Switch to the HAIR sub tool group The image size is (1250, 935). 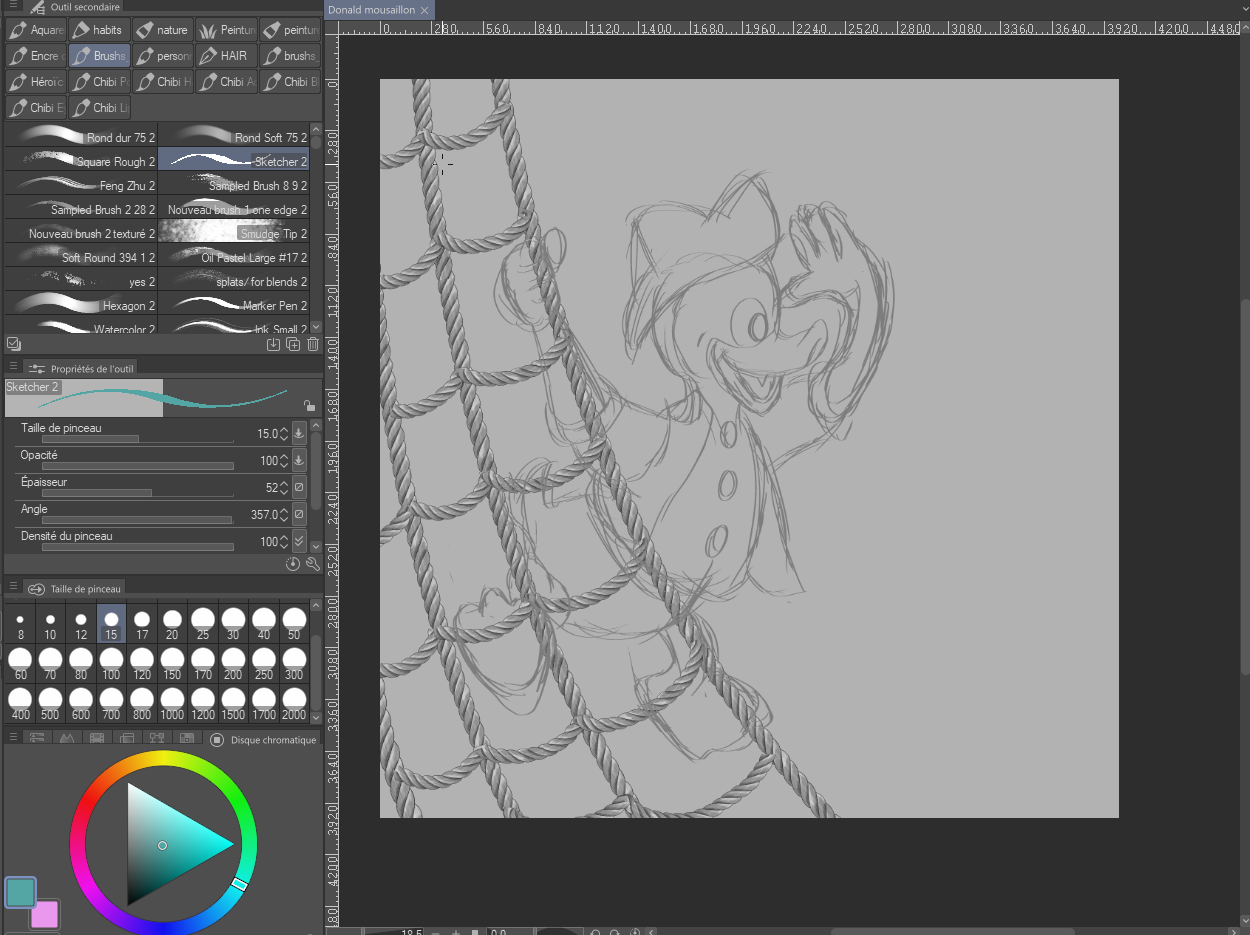click(226, 56)
